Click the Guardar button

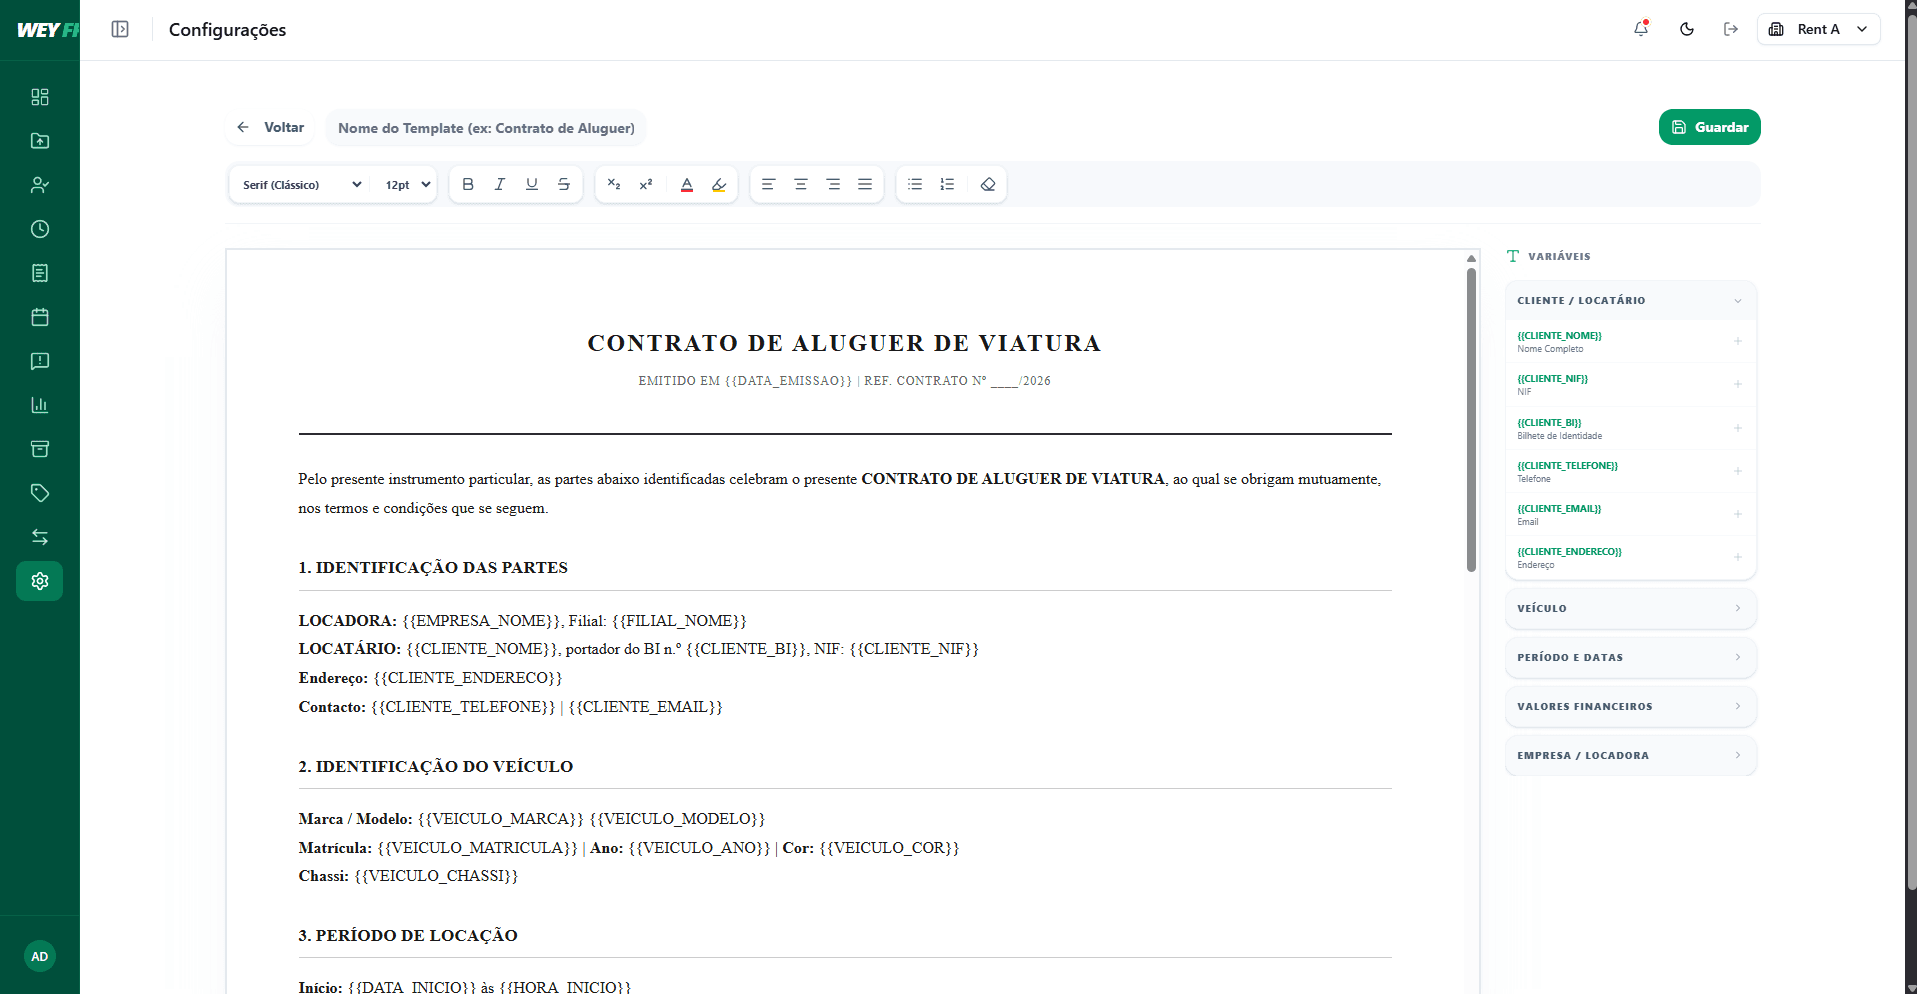pyautogui.click(x=1709, y=127)
